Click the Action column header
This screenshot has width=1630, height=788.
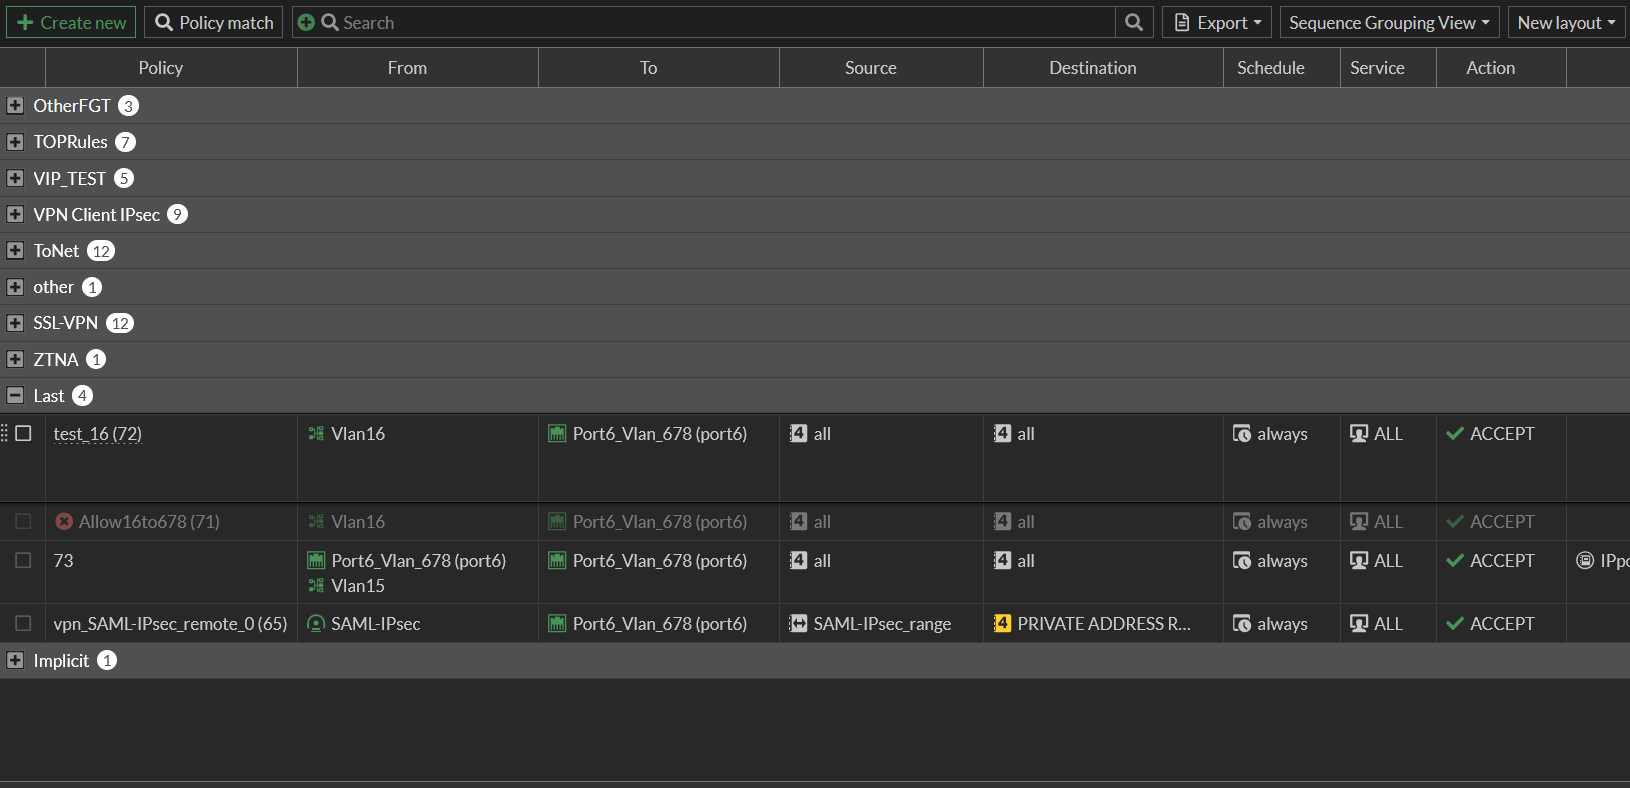(x=1501, y=67)
